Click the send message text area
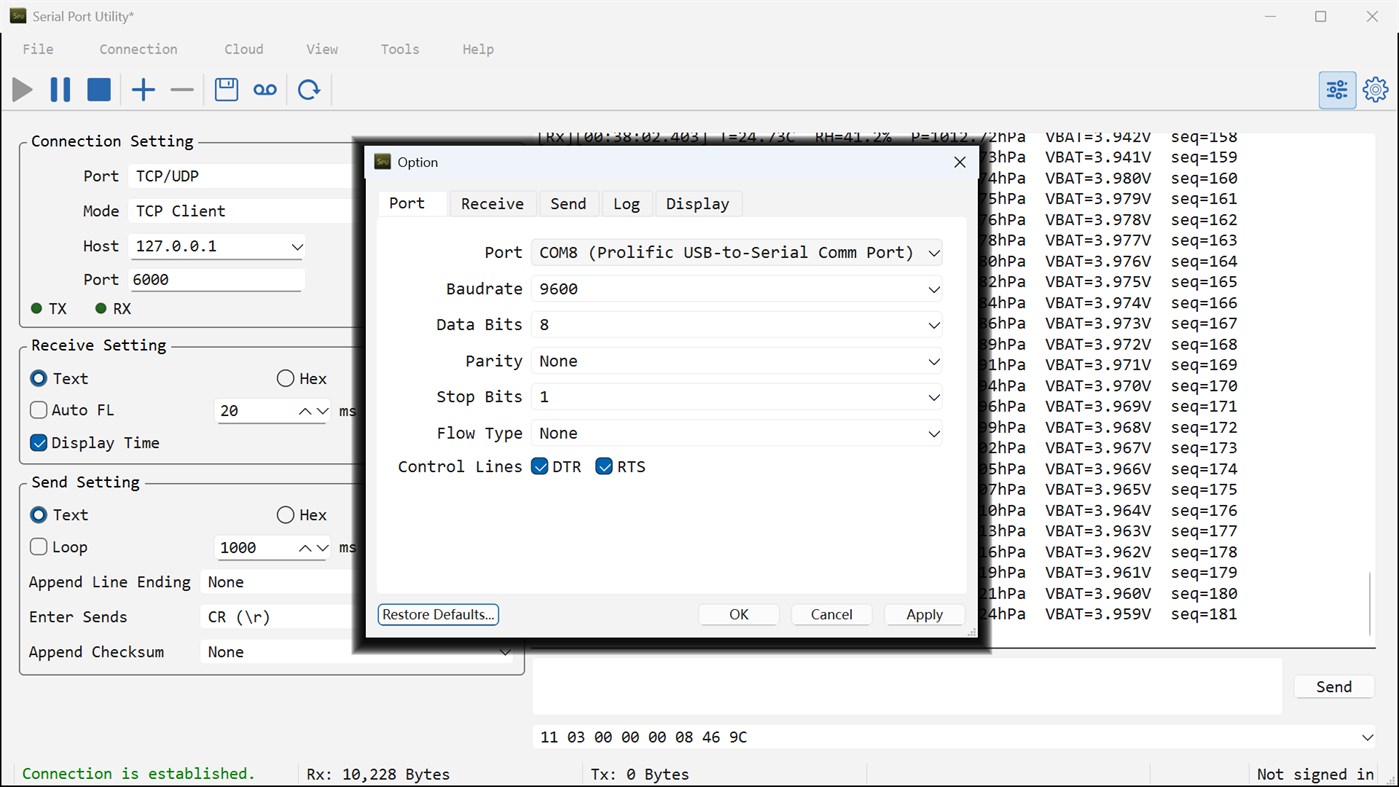This screenshot has width=1399, height=787. click(907, 686)
